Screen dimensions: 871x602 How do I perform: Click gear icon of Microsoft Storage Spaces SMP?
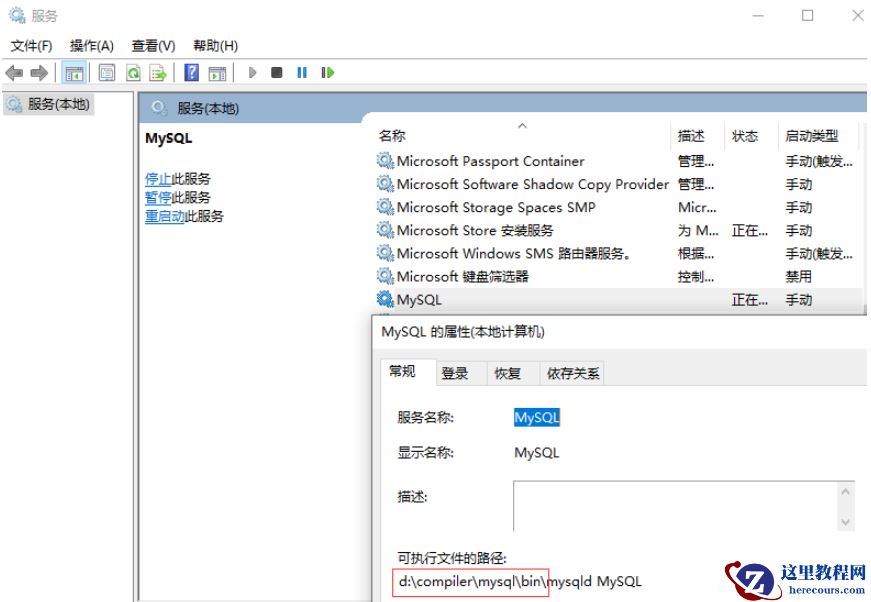[x=384, y=207]
